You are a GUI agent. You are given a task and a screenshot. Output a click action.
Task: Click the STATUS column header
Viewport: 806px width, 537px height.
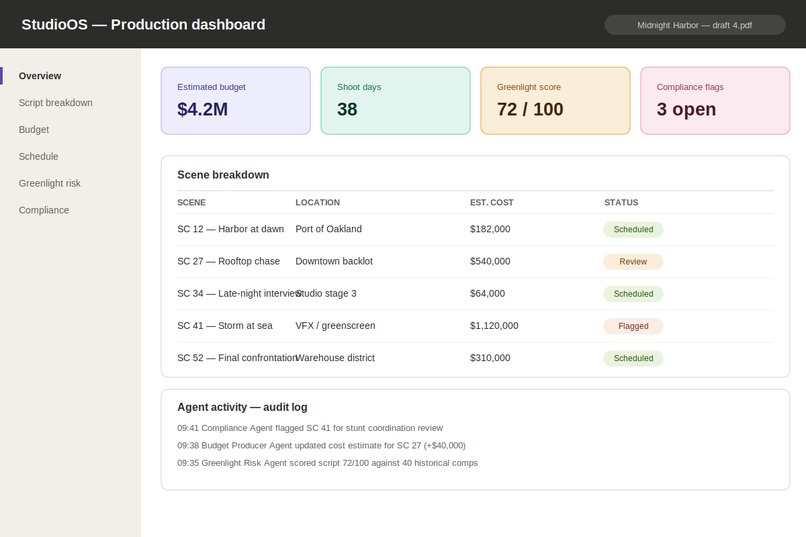click(621, 202)
